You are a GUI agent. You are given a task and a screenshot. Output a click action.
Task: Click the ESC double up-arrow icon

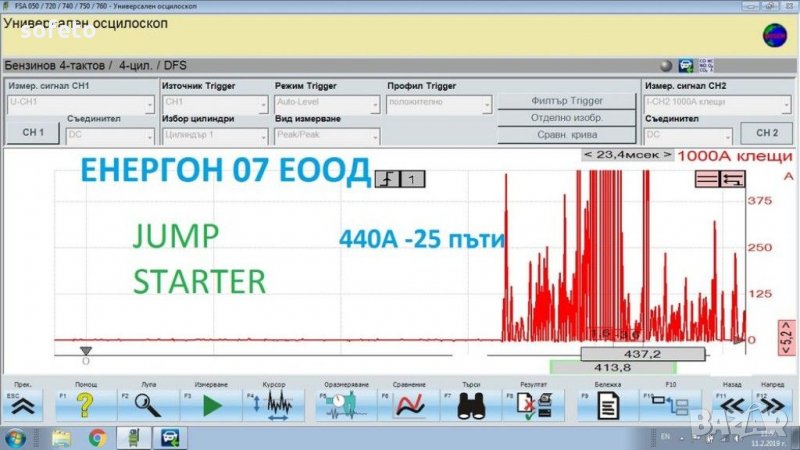(23, 405)
